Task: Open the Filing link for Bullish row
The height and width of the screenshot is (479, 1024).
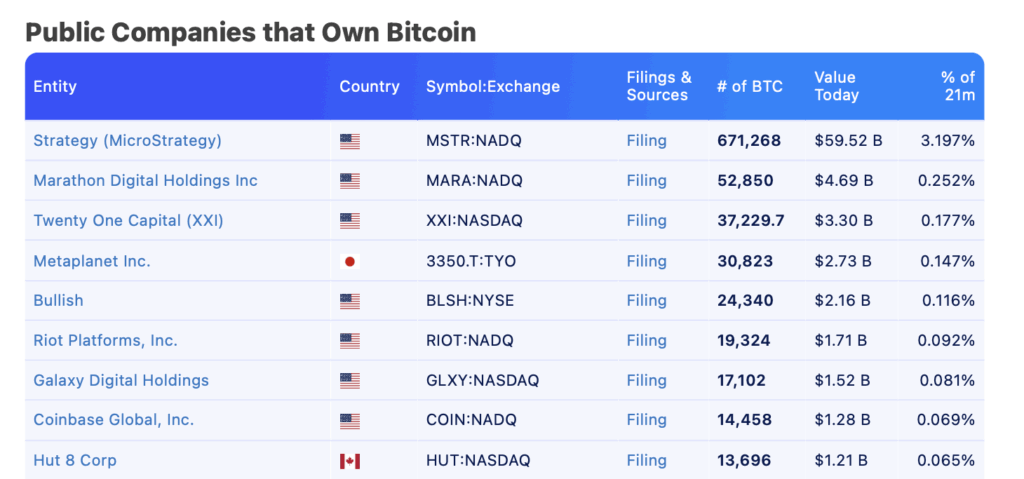Action: point(647,301)
